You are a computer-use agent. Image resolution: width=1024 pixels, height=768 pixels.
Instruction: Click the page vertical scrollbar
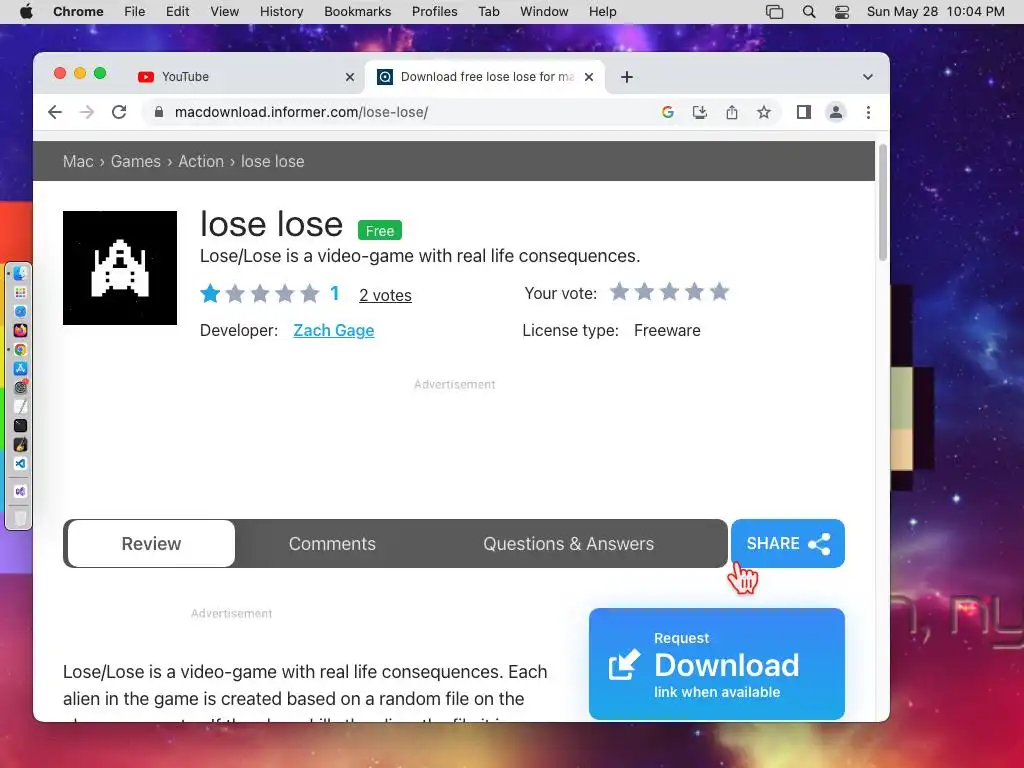coord(883,202)
